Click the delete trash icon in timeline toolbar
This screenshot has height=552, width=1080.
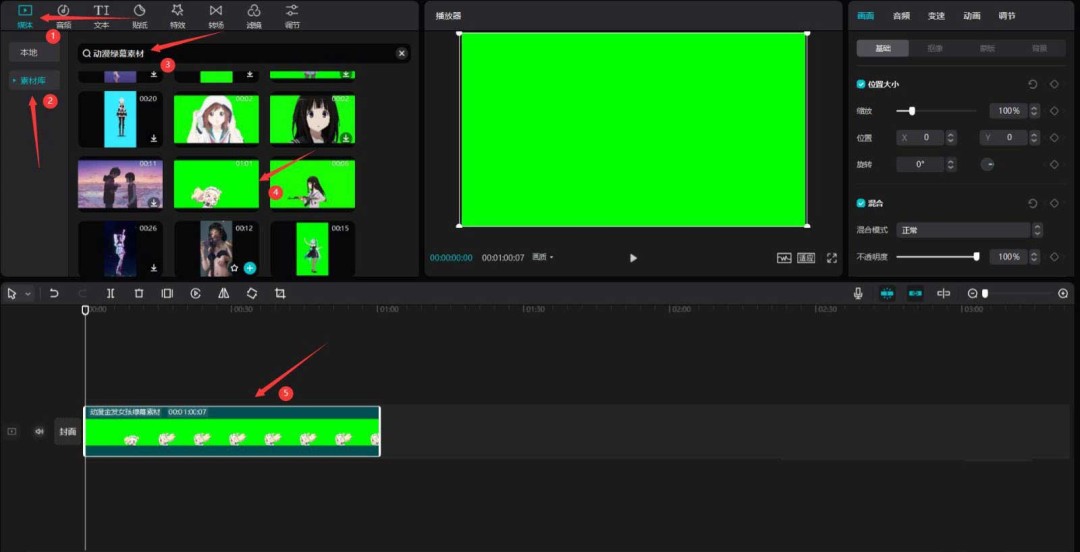pyautogui.click(x=139, y=293)
